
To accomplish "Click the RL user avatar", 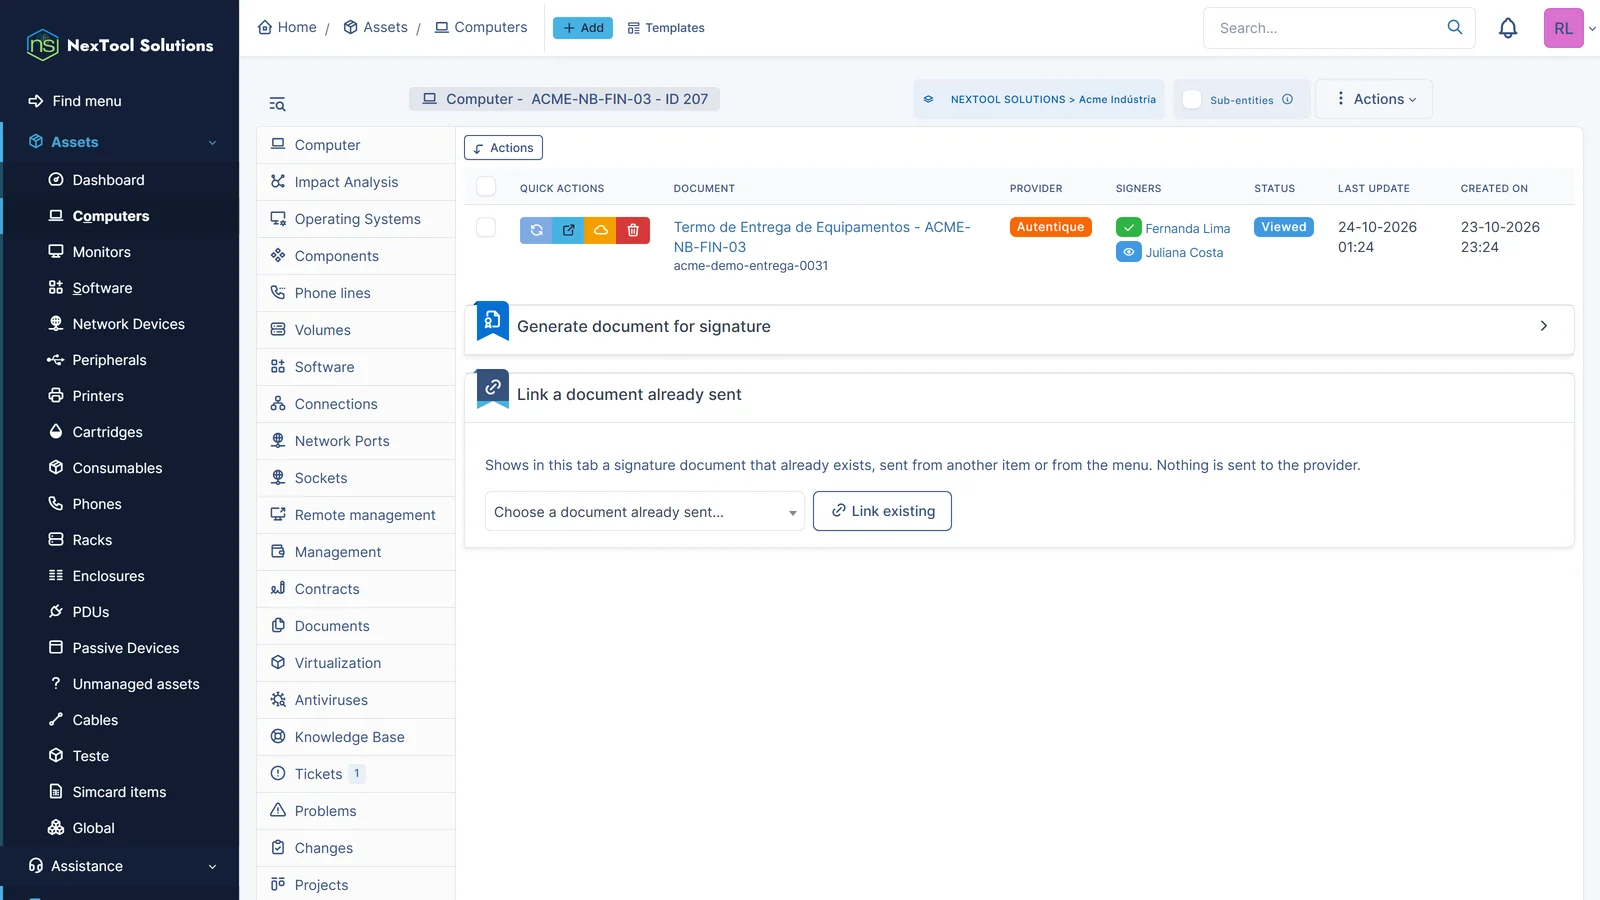I will click(1563, 28).
